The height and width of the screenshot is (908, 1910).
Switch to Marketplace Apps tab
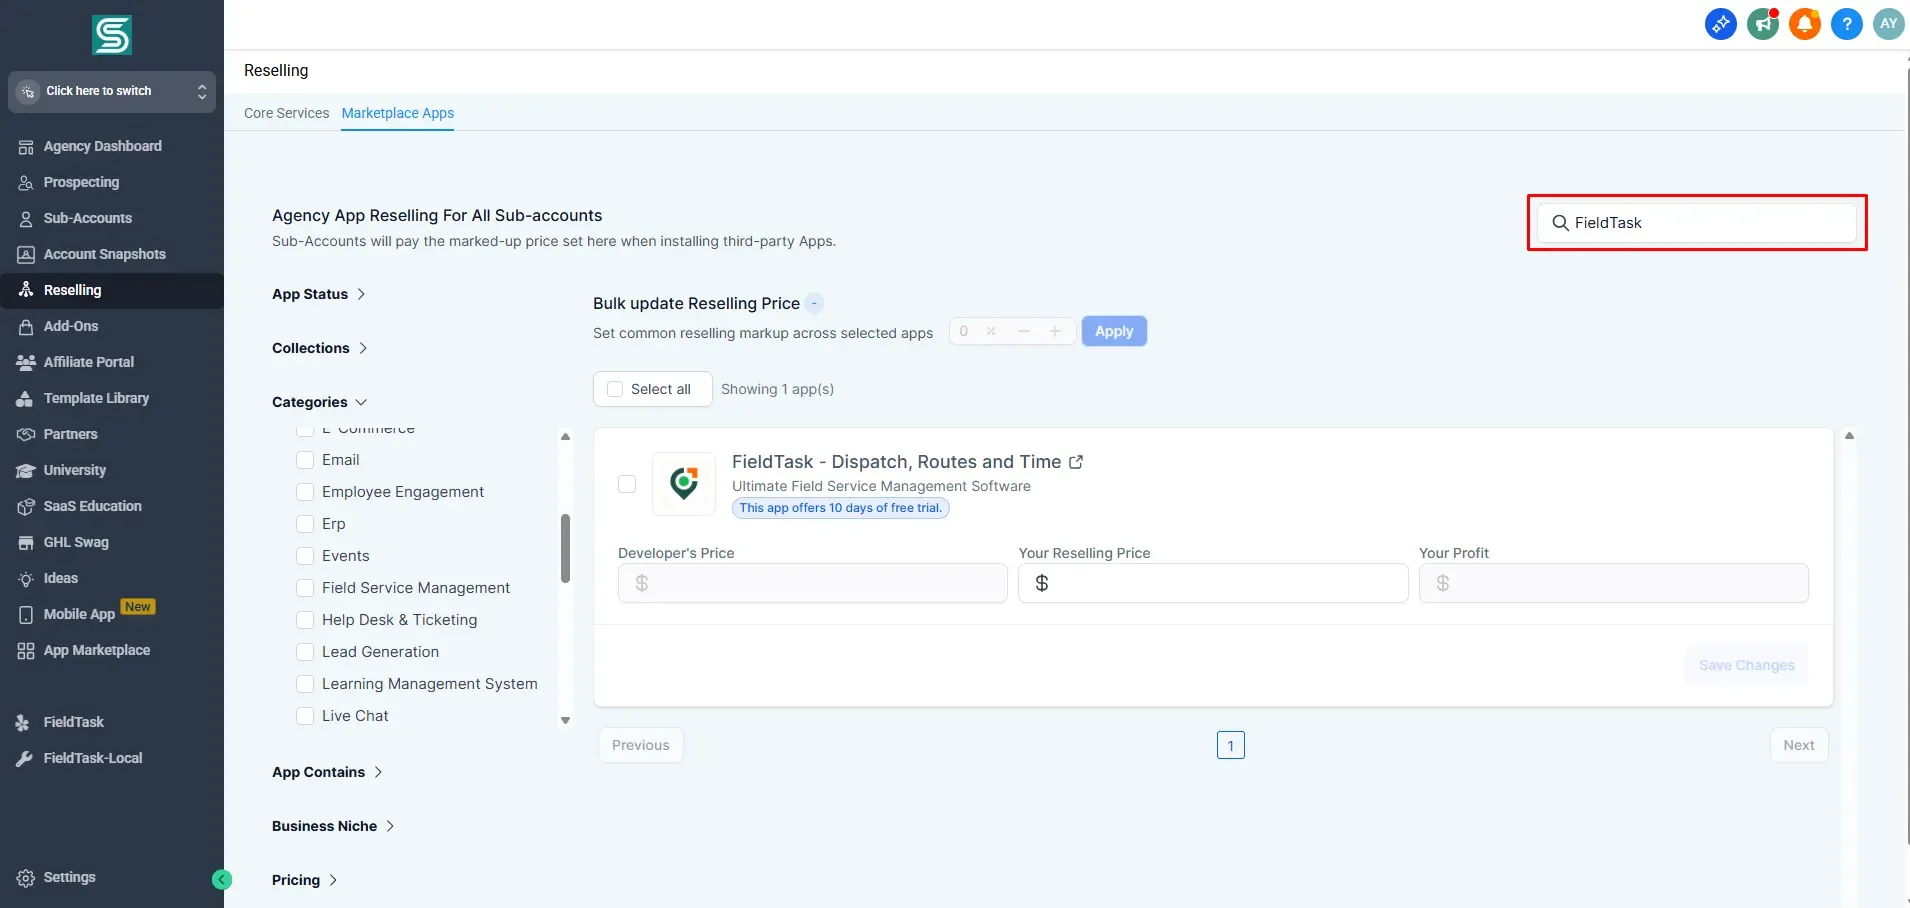point(398,113)
